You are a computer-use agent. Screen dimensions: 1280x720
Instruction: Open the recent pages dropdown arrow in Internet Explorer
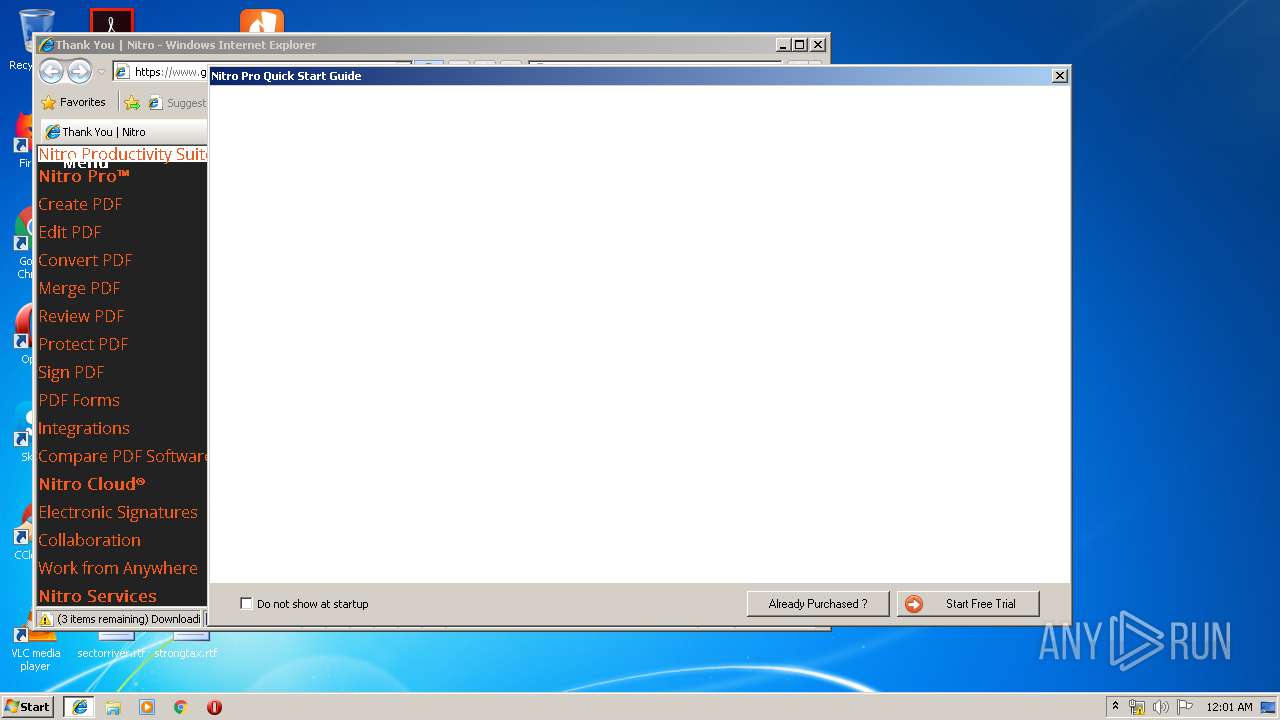click(101, 72)
